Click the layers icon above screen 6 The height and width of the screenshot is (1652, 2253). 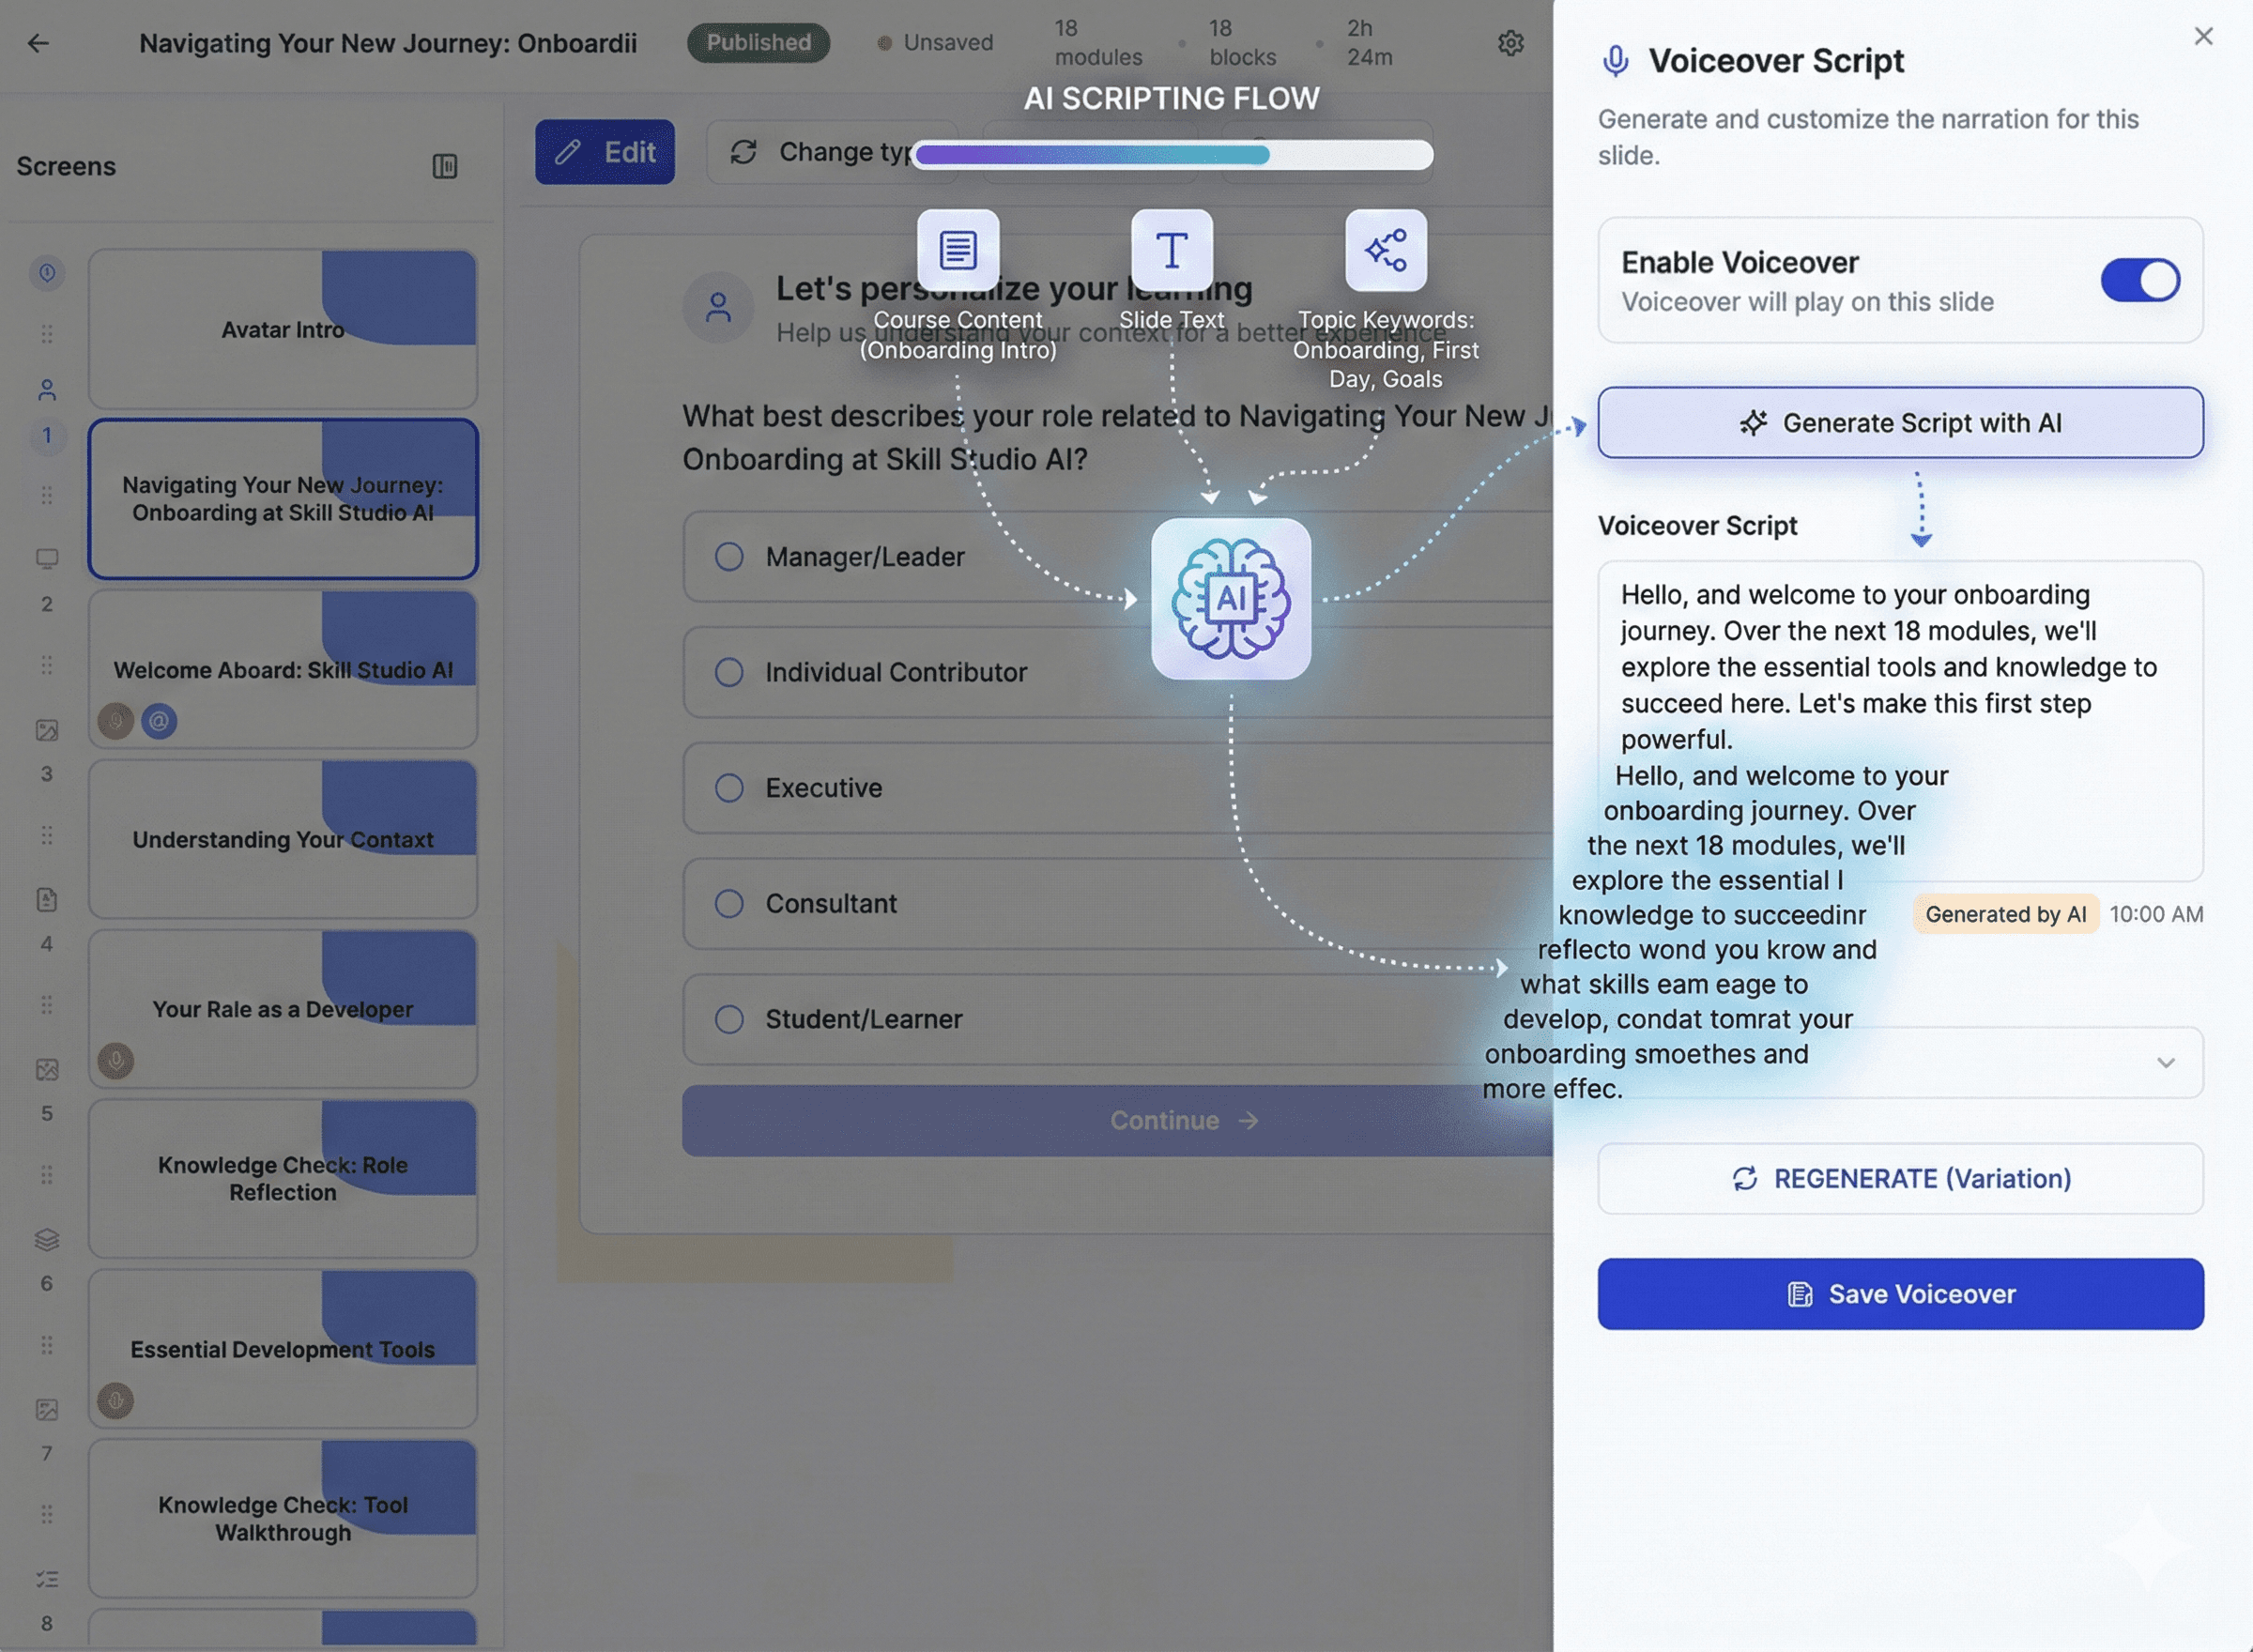[47, 1240]
